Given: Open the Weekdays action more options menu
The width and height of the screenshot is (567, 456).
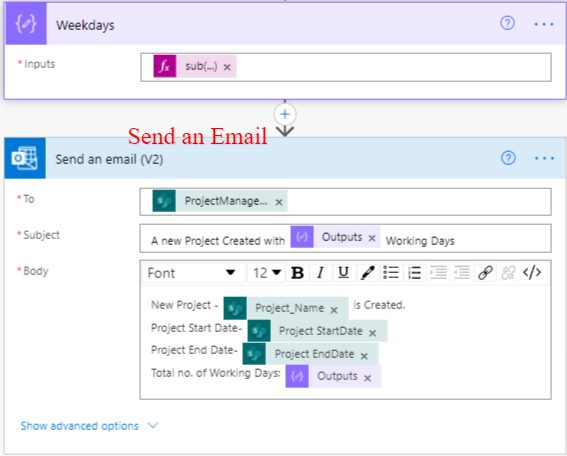Looking at the screenshot, I should tap(544, 24).
